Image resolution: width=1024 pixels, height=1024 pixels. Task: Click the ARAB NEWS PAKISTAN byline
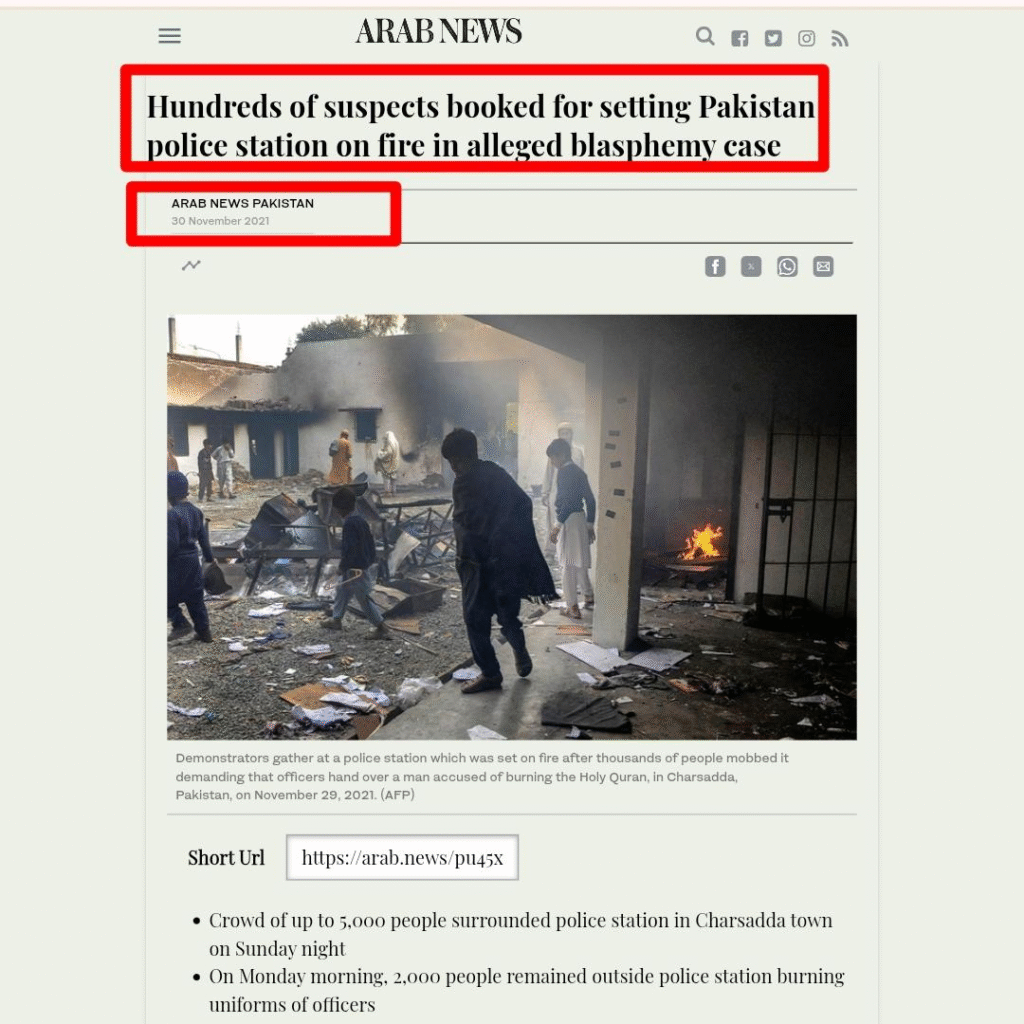click(242, 204)
